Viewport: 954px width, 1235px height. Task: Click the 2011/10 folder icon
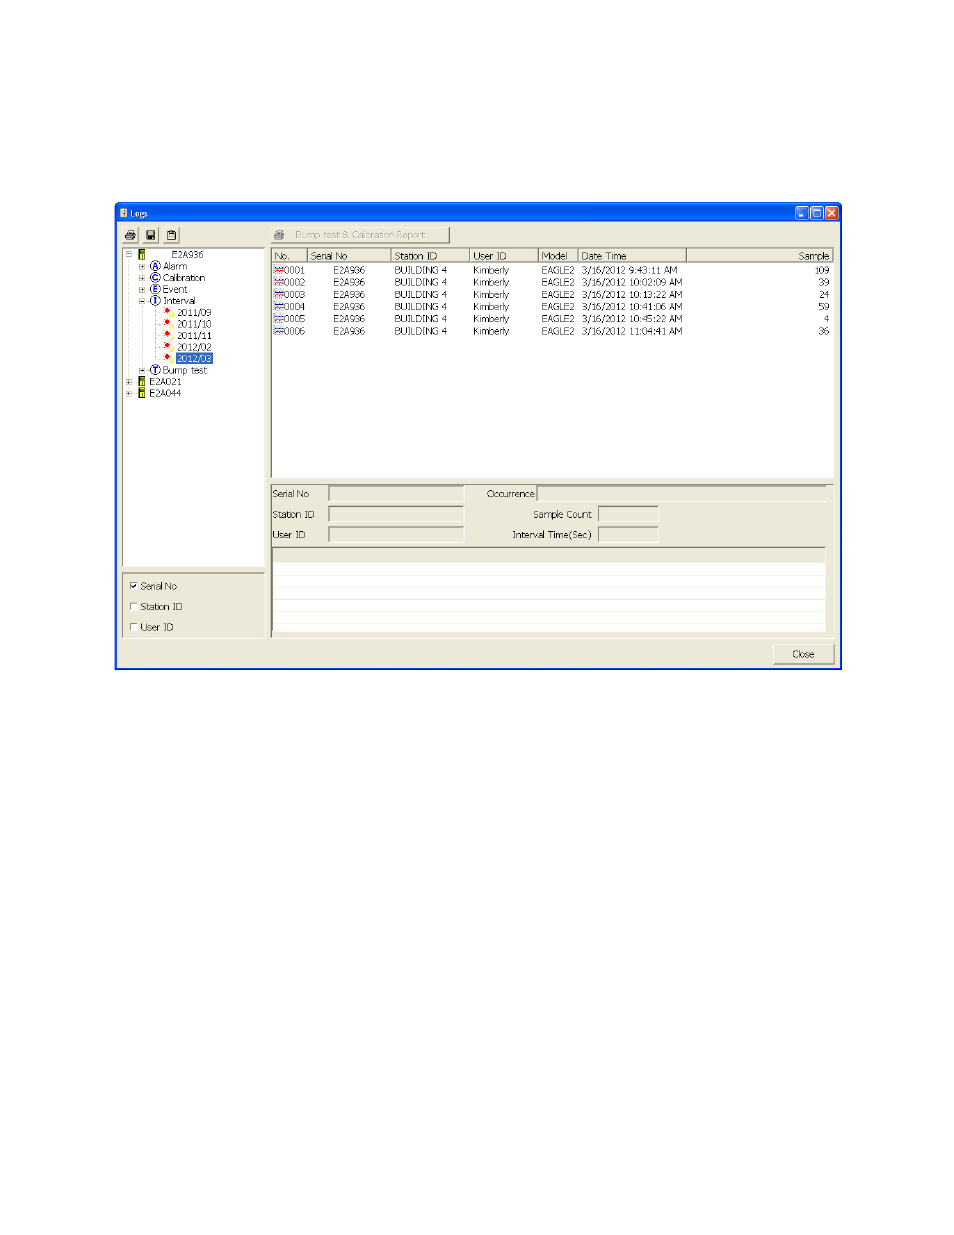click(169, 324)
